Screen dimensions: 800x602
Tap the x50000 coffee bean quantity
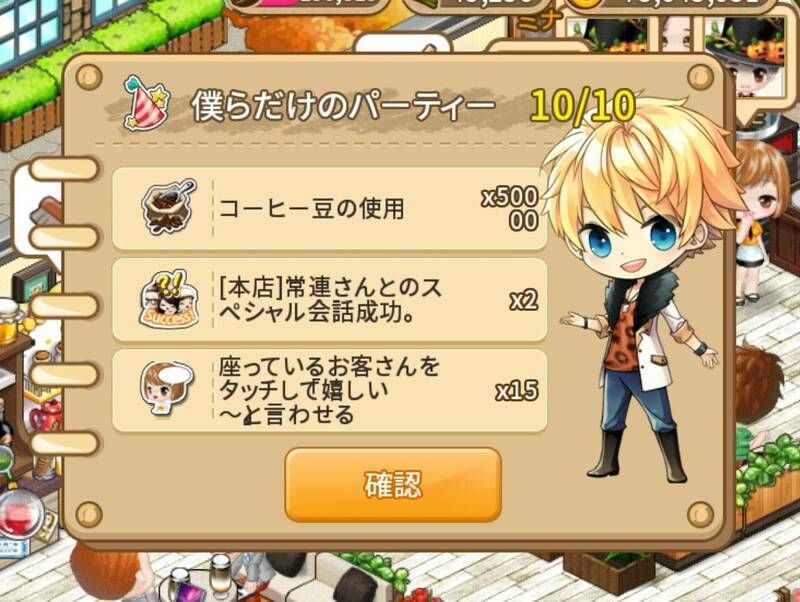[510, 209]
